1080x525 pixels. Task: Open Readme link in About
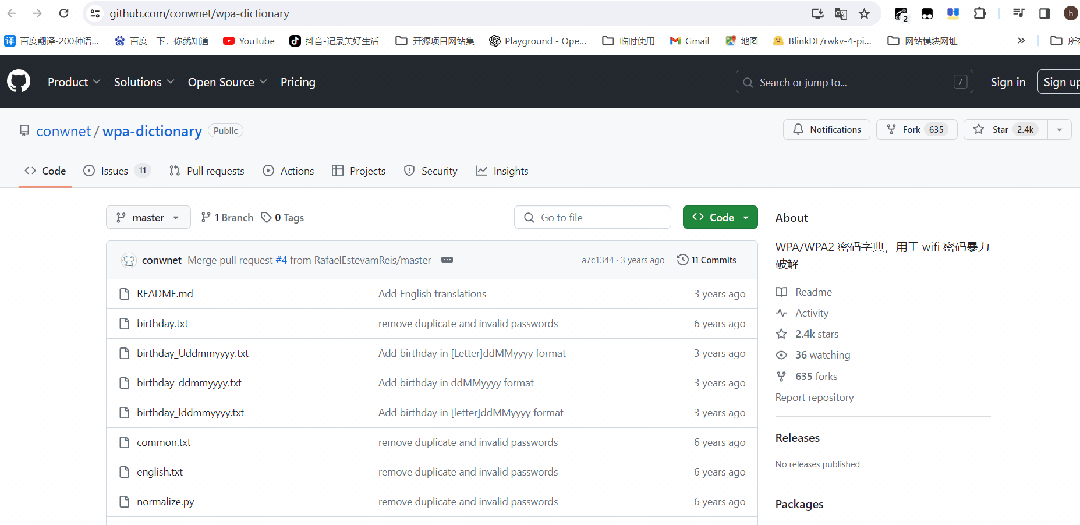[x=803, y=292]
